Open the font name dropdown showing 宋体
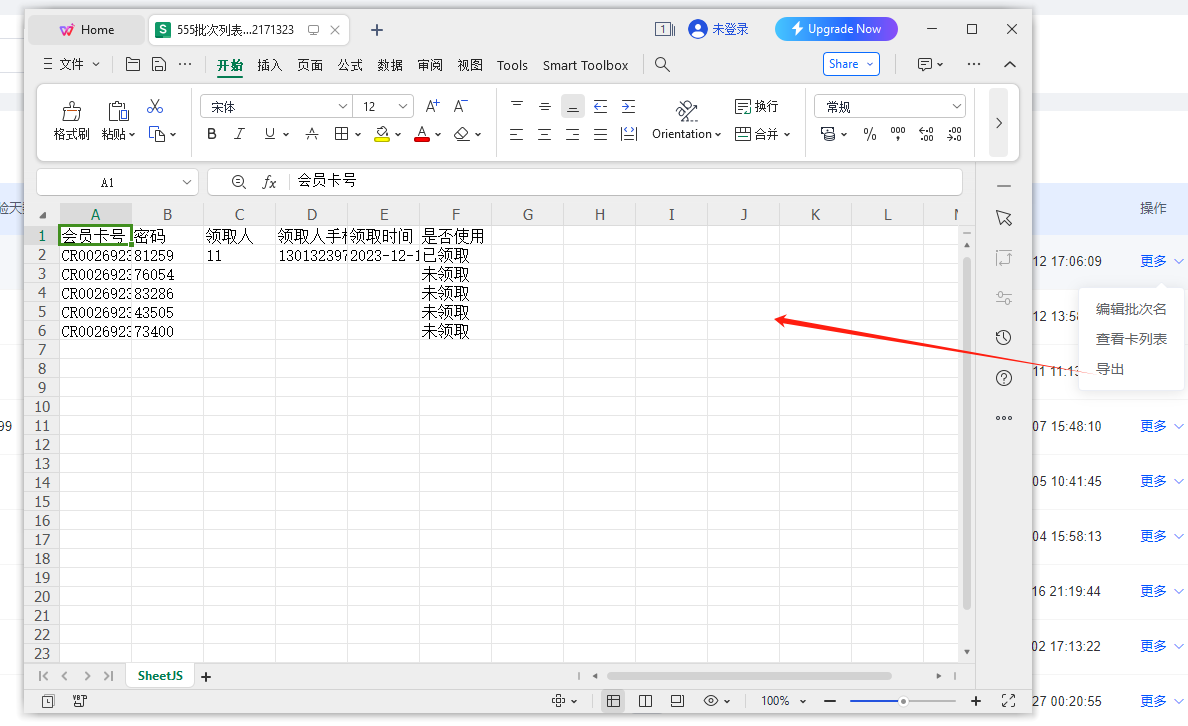 pyautogui.click(x=276, y=107)
